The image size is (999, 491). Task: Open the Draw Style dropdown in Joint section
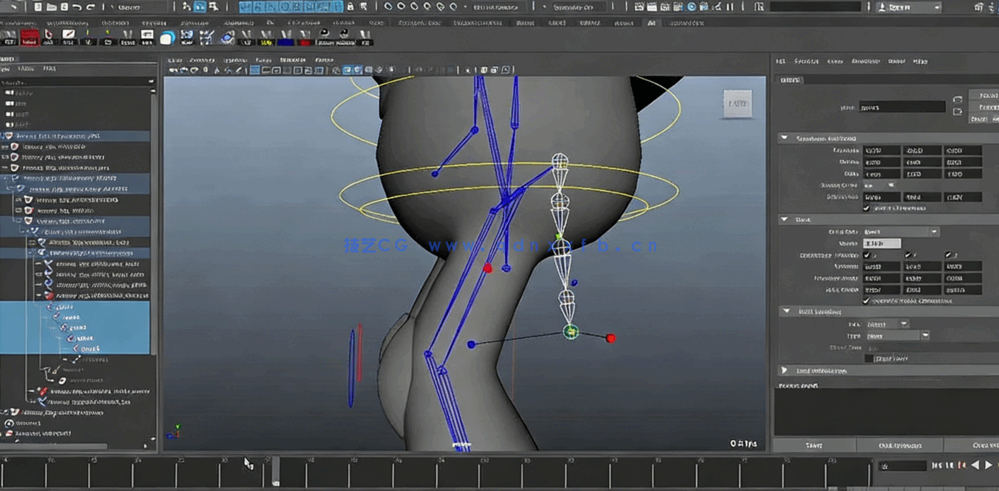[902, 232]
